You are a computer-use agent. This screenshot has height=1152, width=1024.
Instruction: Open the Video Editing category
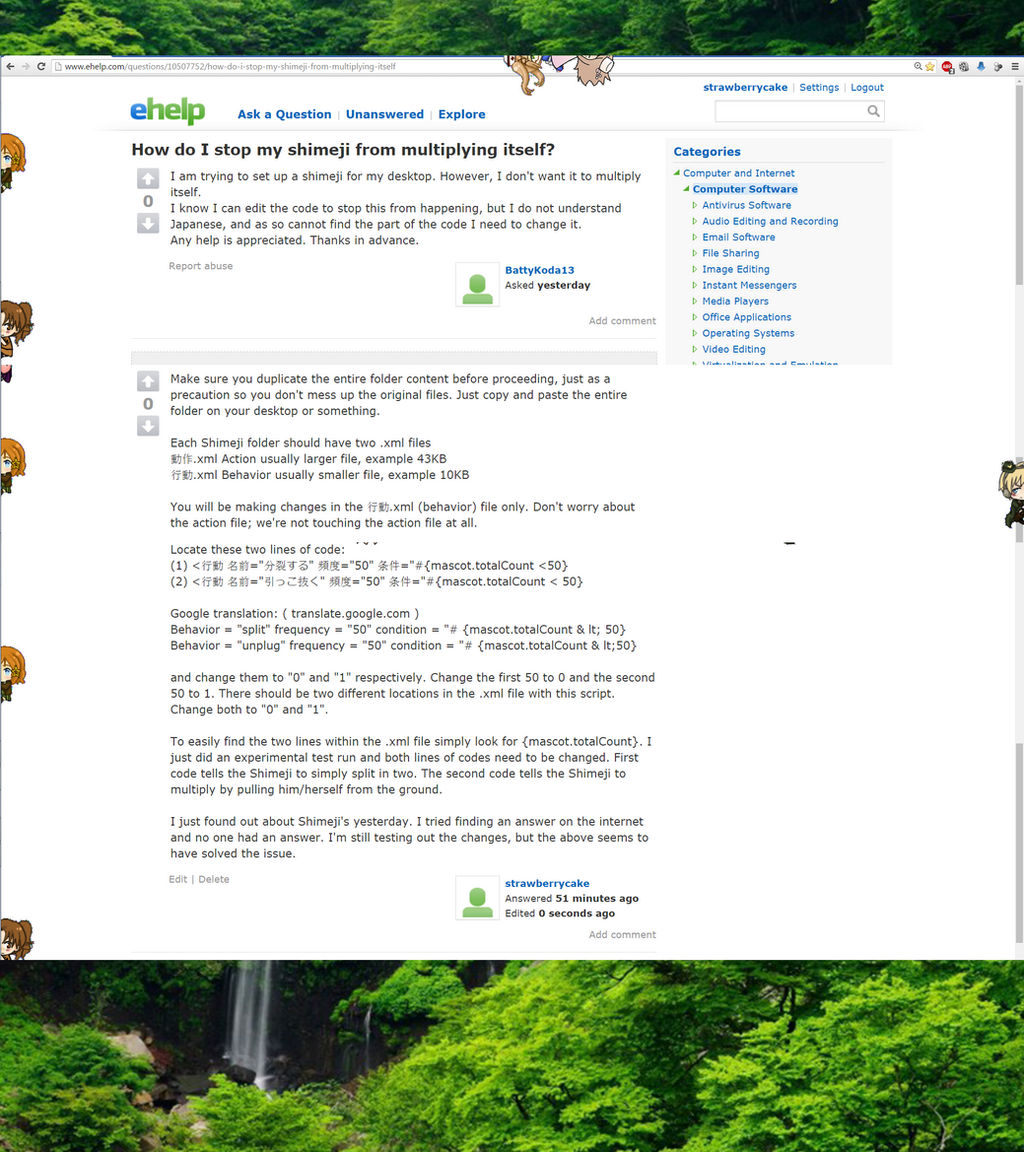[x=733, y=349]
